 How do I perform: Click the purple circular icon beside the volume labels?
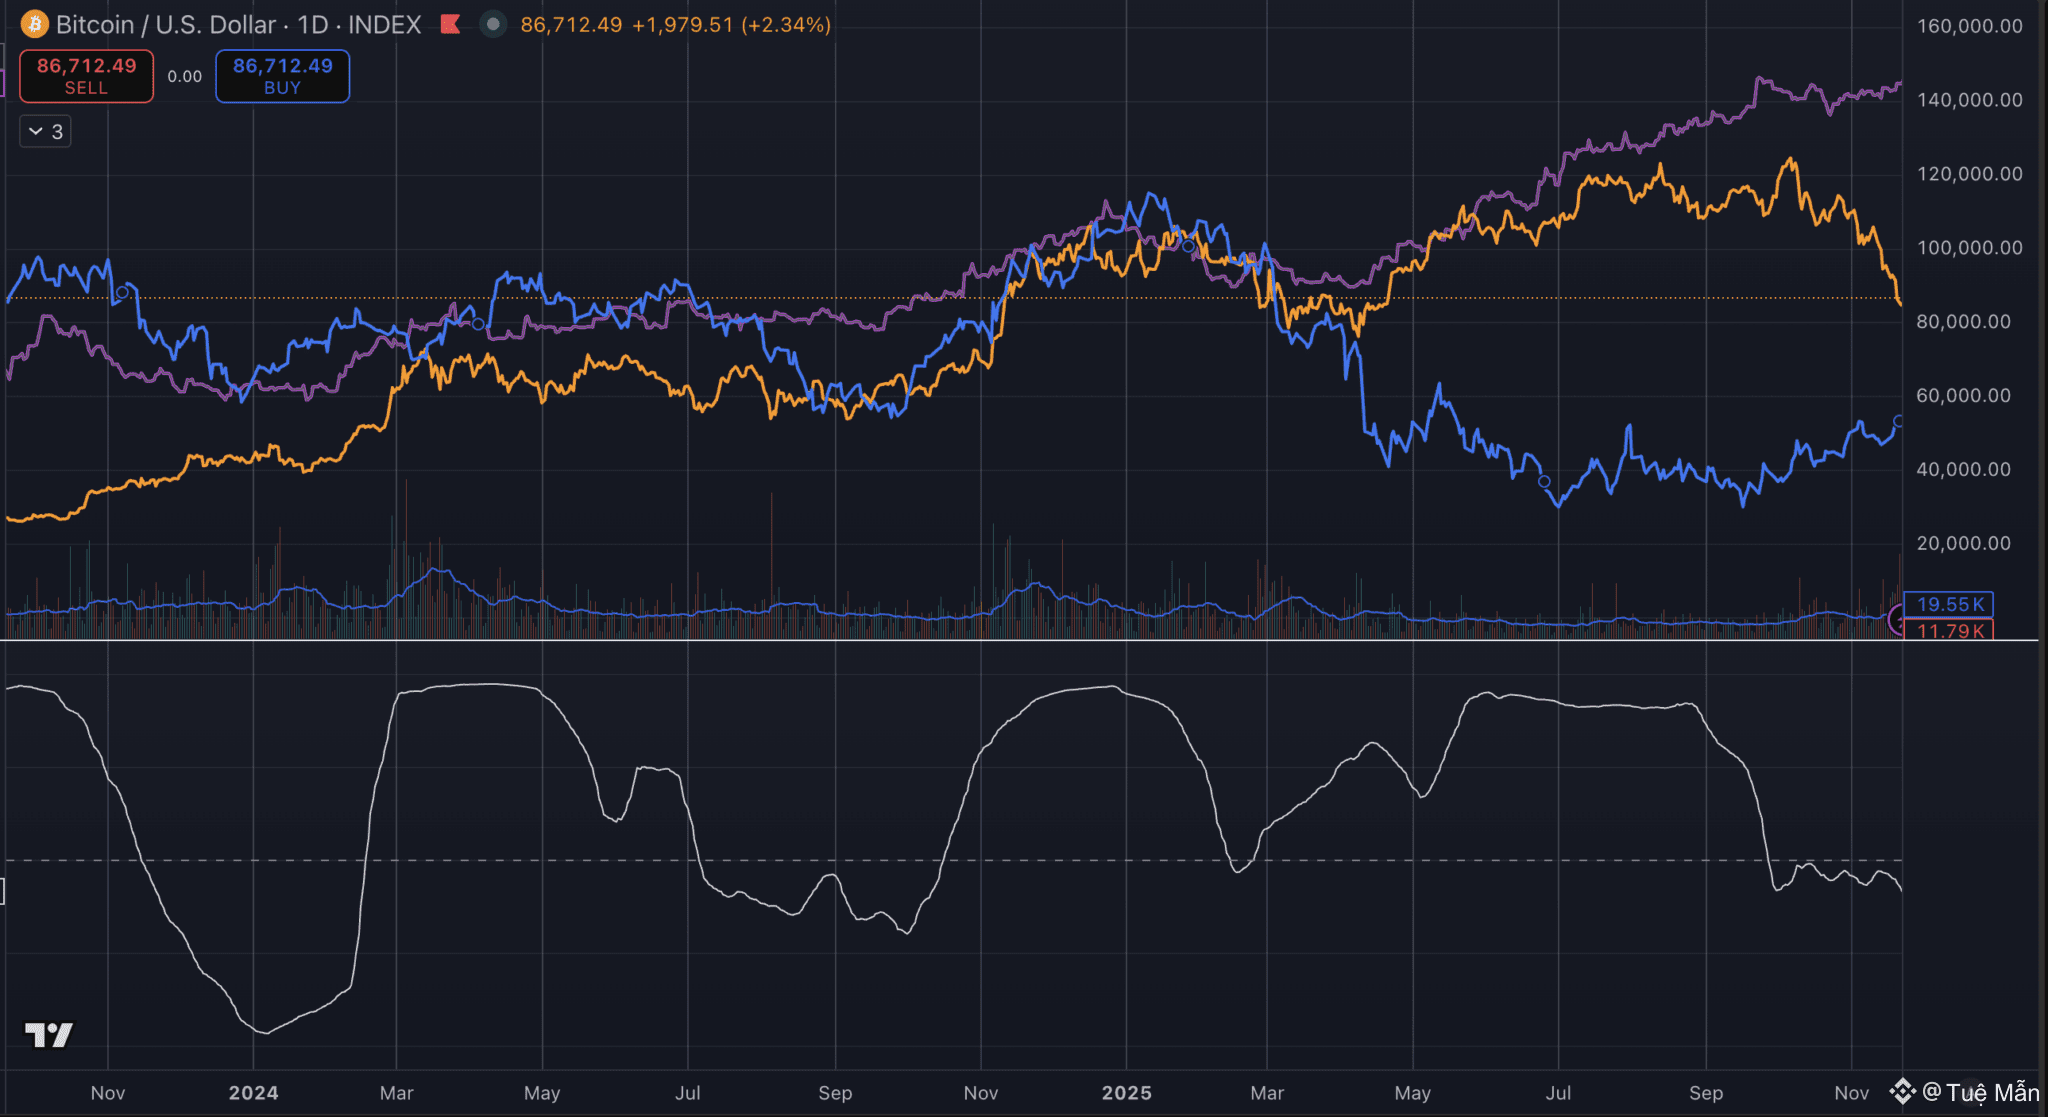[x=1897, y=620]
